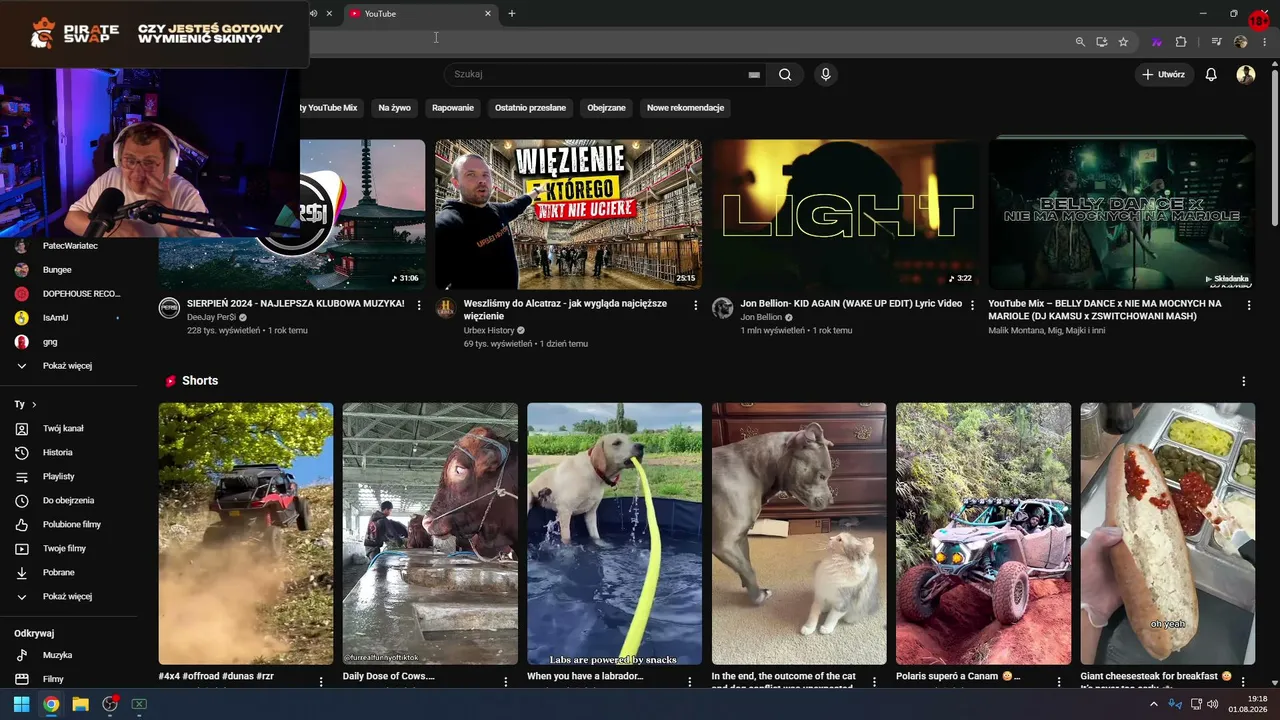Select the Ostatnio przesłane chip
This screenshot has width=1280, height=720.
530,108
